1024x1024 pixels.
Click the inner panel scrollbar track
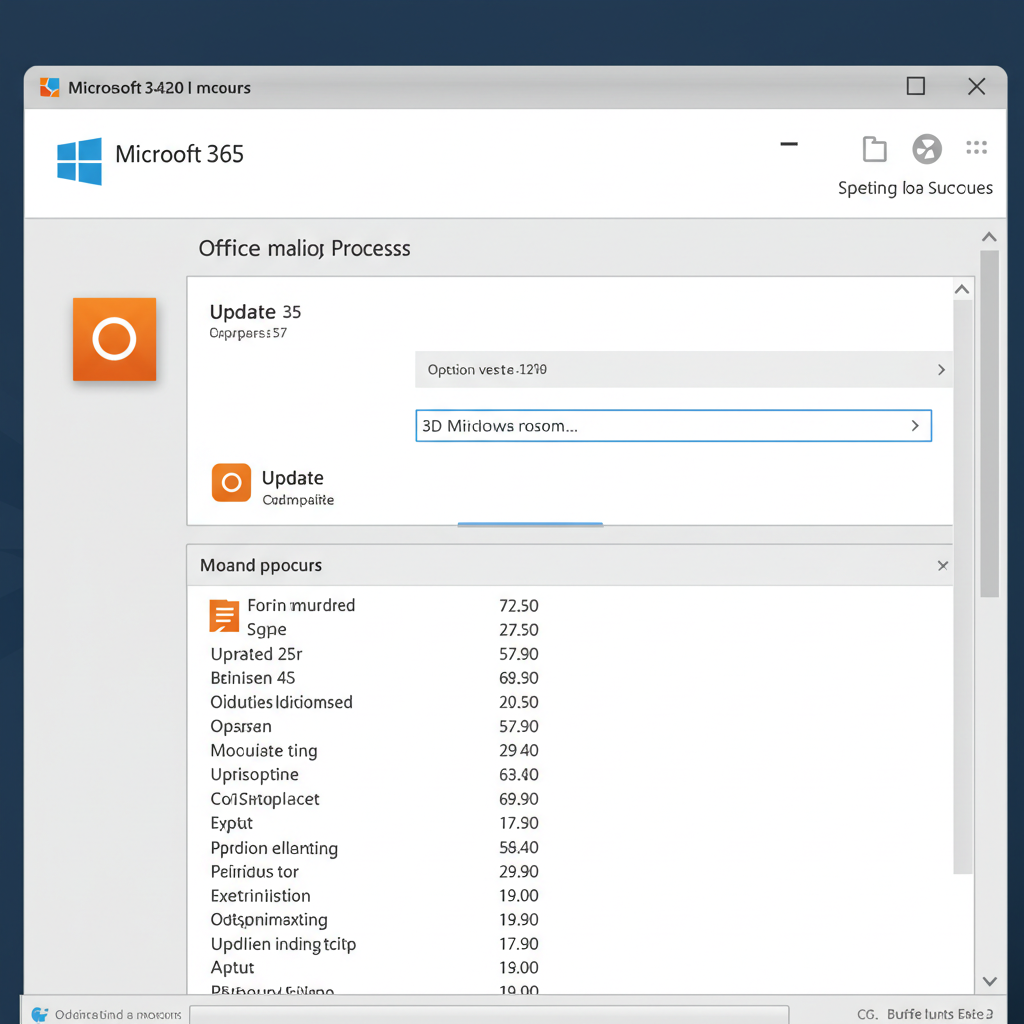[x=963, y=586]
